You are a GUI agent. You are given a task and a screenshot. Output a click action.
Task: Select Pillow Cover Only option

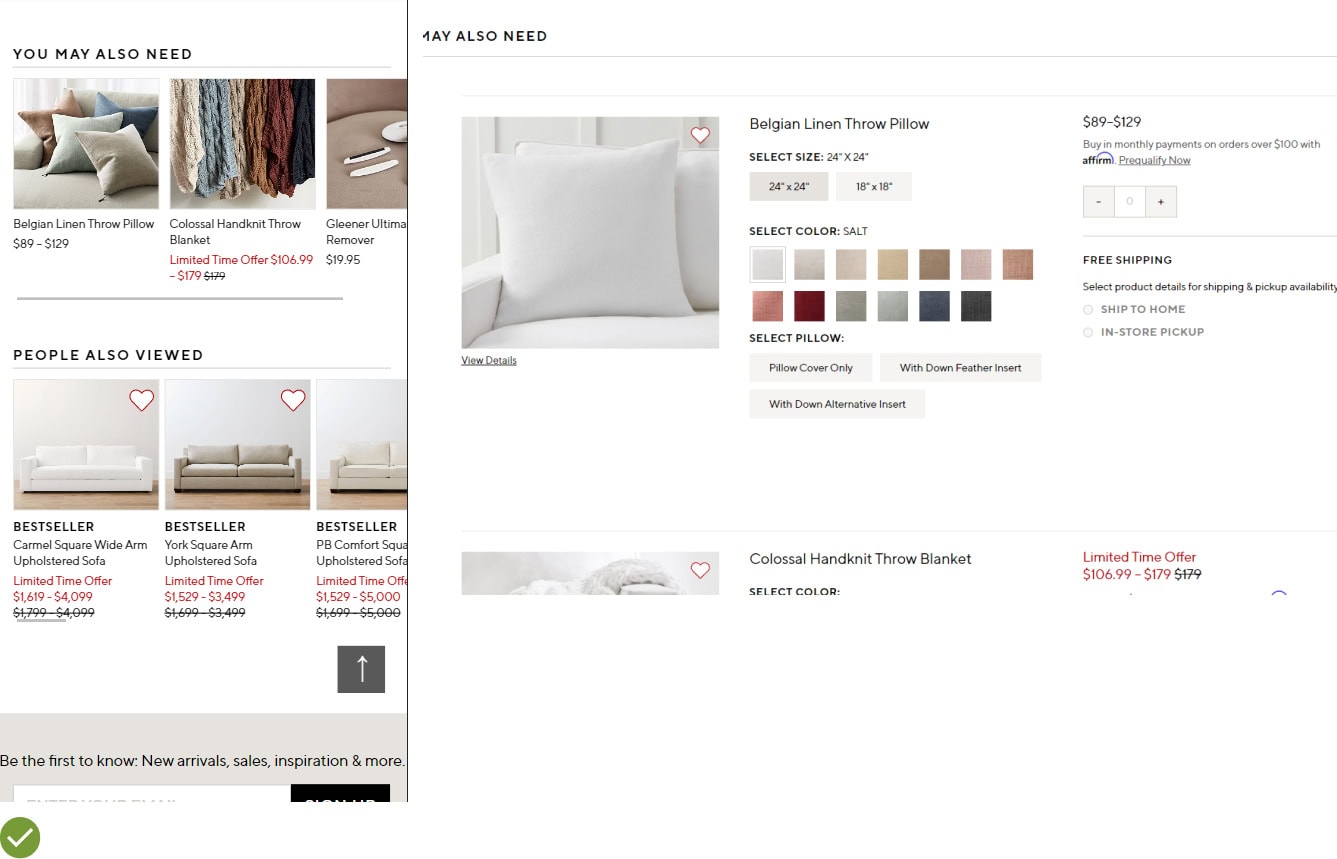[811, 368]
